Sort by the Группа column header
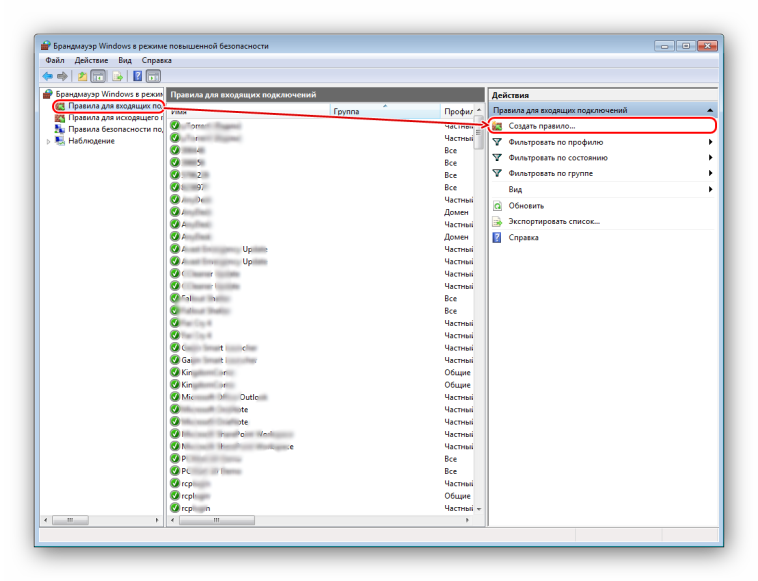This screenshot has height=581, width=758. pos(385,111)
